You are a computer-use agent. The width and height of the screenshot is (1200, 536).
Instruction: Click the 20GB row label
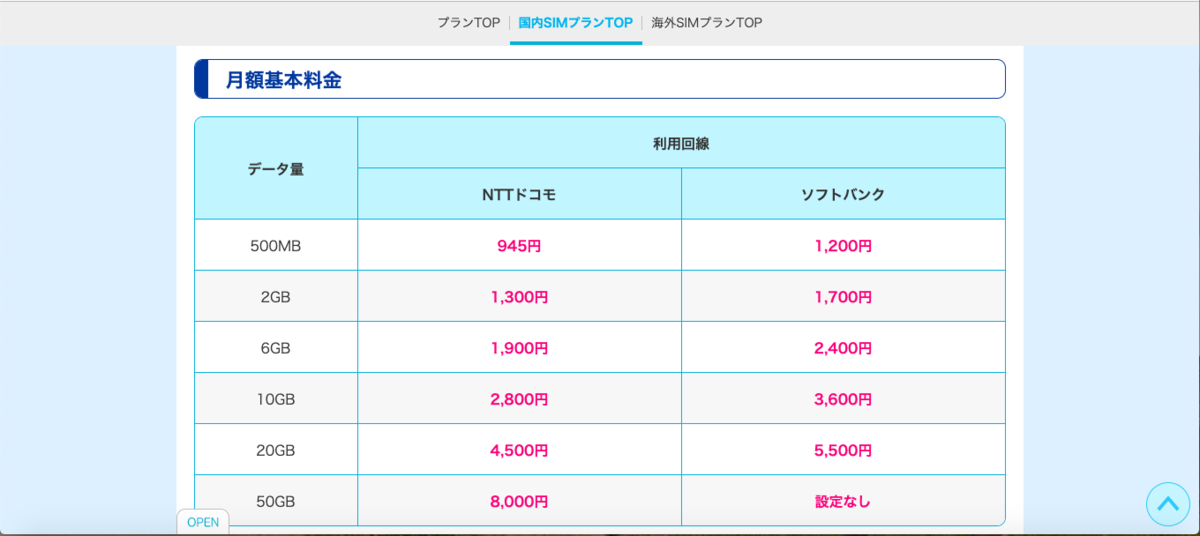[x=276, y=449]
